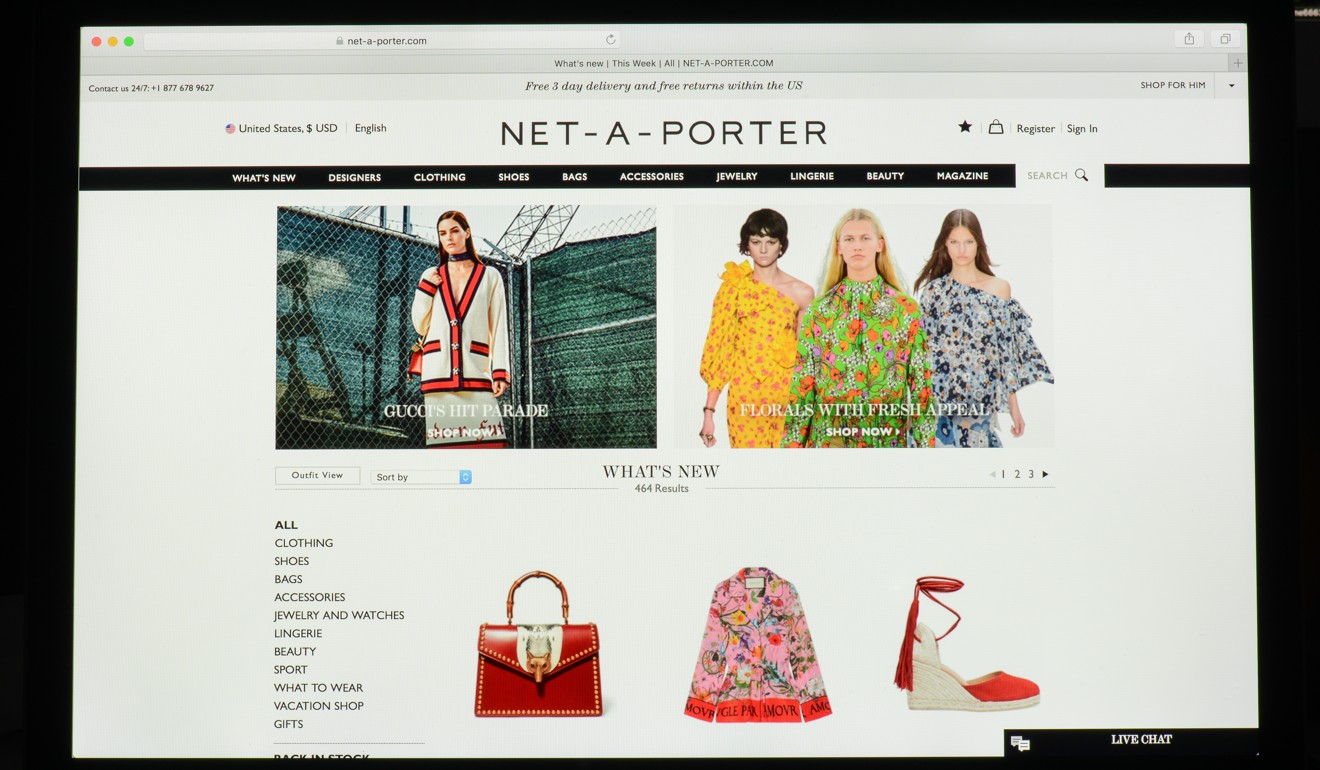Open the Accessories menu
Image resolution: width=1320 pixels, height=770 pixels.
(x=652, y=176)
